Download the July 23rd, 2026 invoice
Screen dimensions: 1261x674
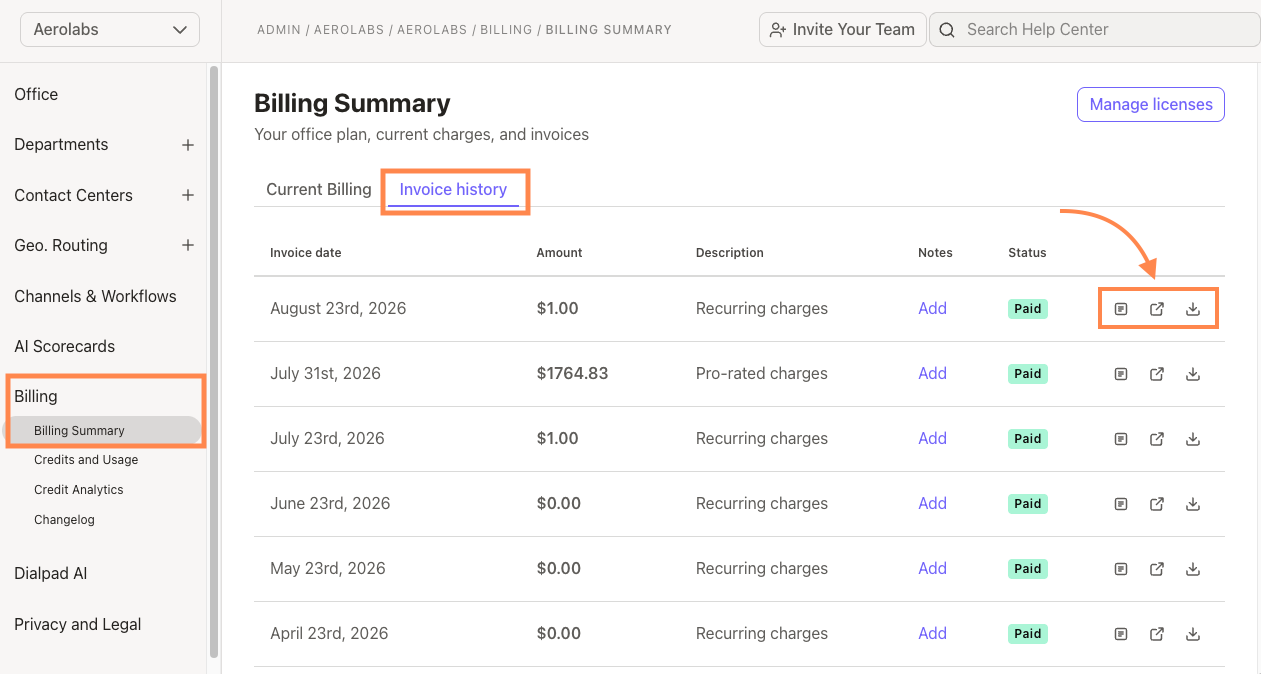1193,439
